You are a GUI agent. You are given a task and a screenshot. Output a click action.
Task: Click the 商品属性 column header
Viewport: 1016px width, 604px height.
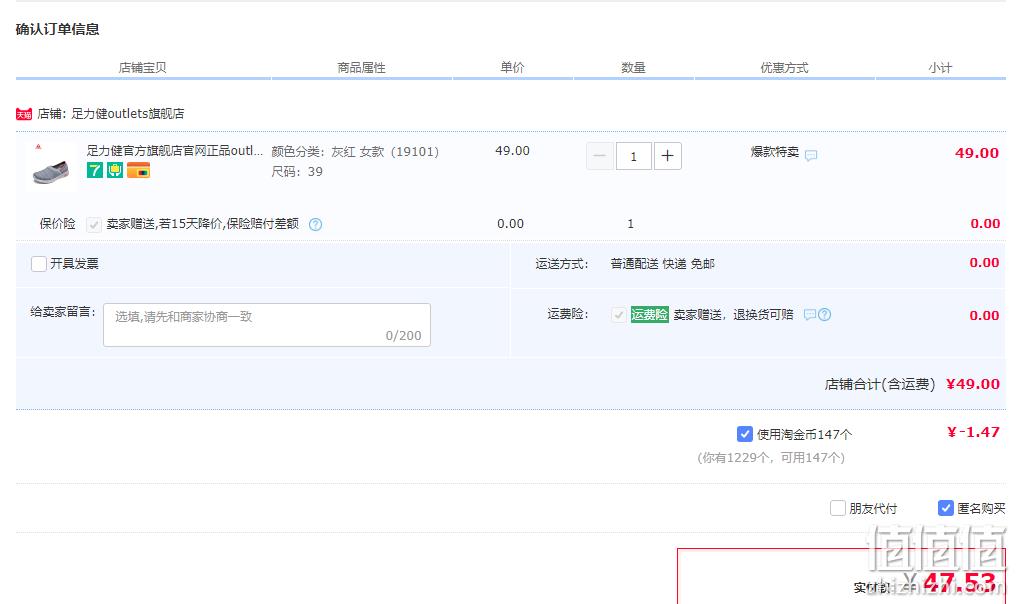pyautogui.click(x=362, y=67)
